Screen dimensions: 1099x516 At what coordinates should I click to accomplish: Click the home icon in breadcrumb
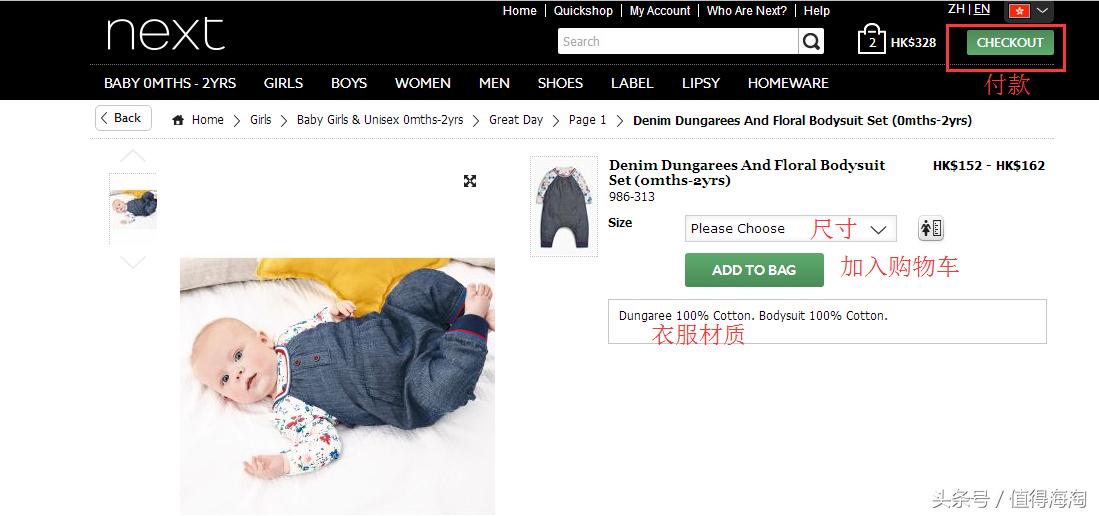tap(178, 120)
